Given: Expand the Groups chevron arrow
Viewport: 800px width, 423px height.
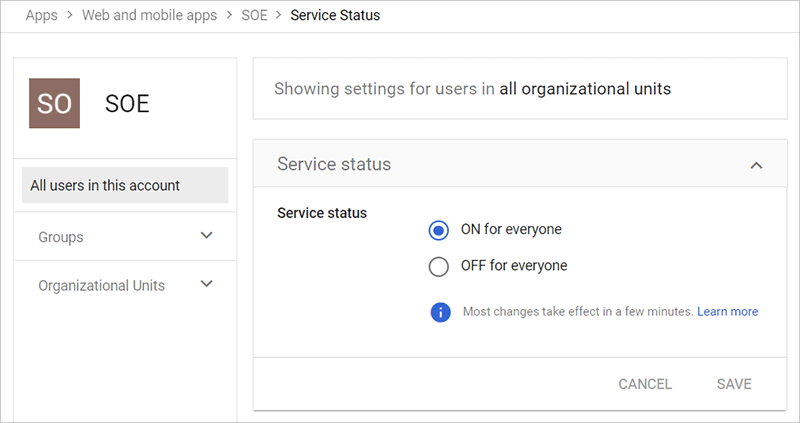Looking at the screenshot, I should coord(207,236).
